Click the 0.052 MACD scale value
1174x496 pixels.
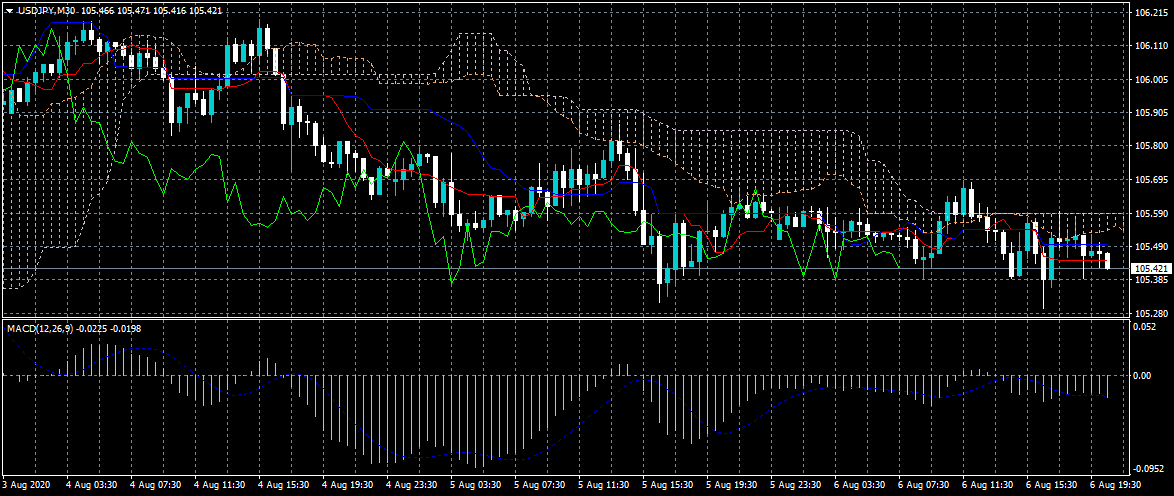point(1144,327)
